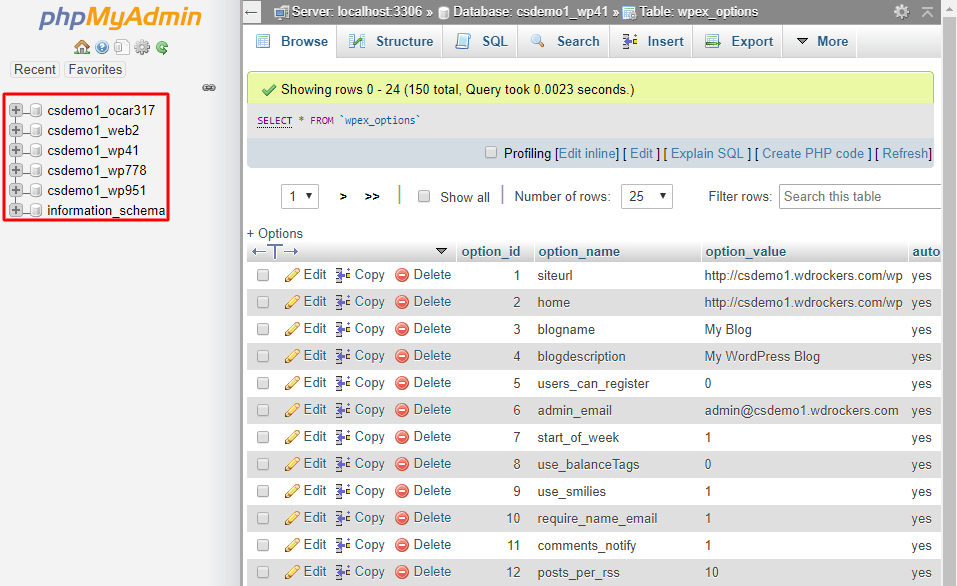
Task: Expand the csdemo1_web2 database tree node
Action: click(x=16, y=130)
